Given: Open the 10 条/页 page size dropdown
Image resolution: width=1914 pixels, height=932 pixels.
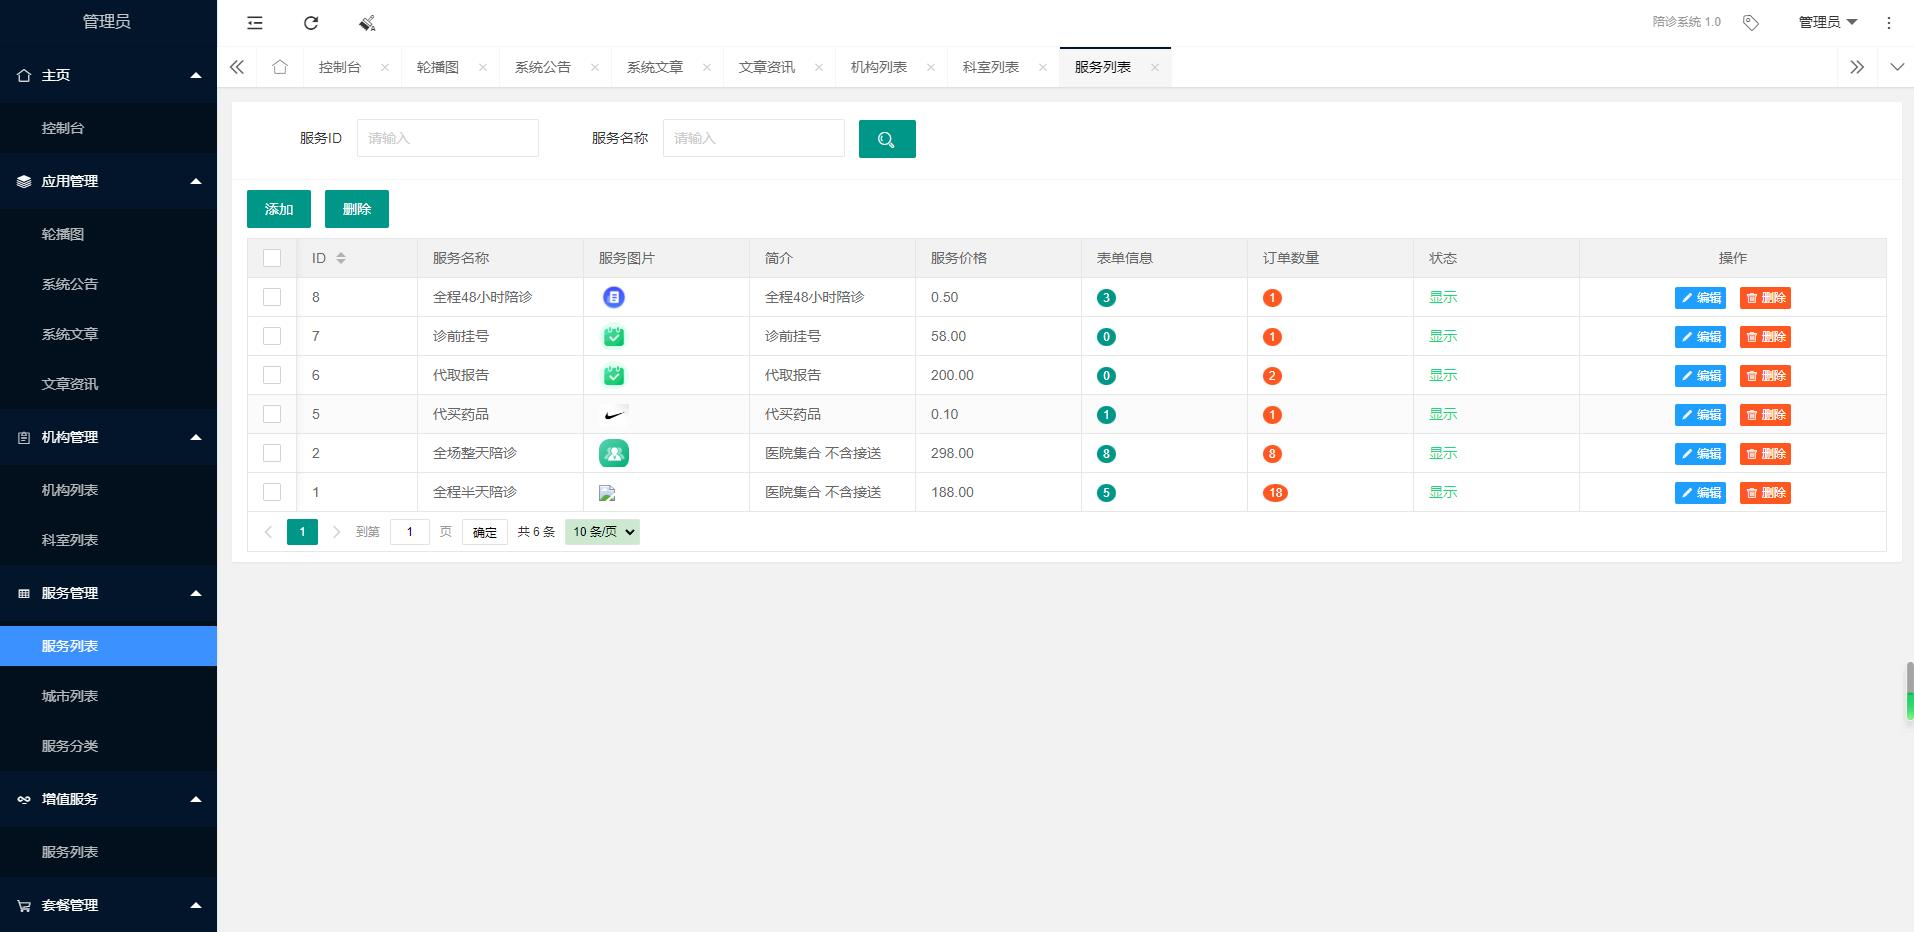Looking at the screenshot, I should 602,532.
